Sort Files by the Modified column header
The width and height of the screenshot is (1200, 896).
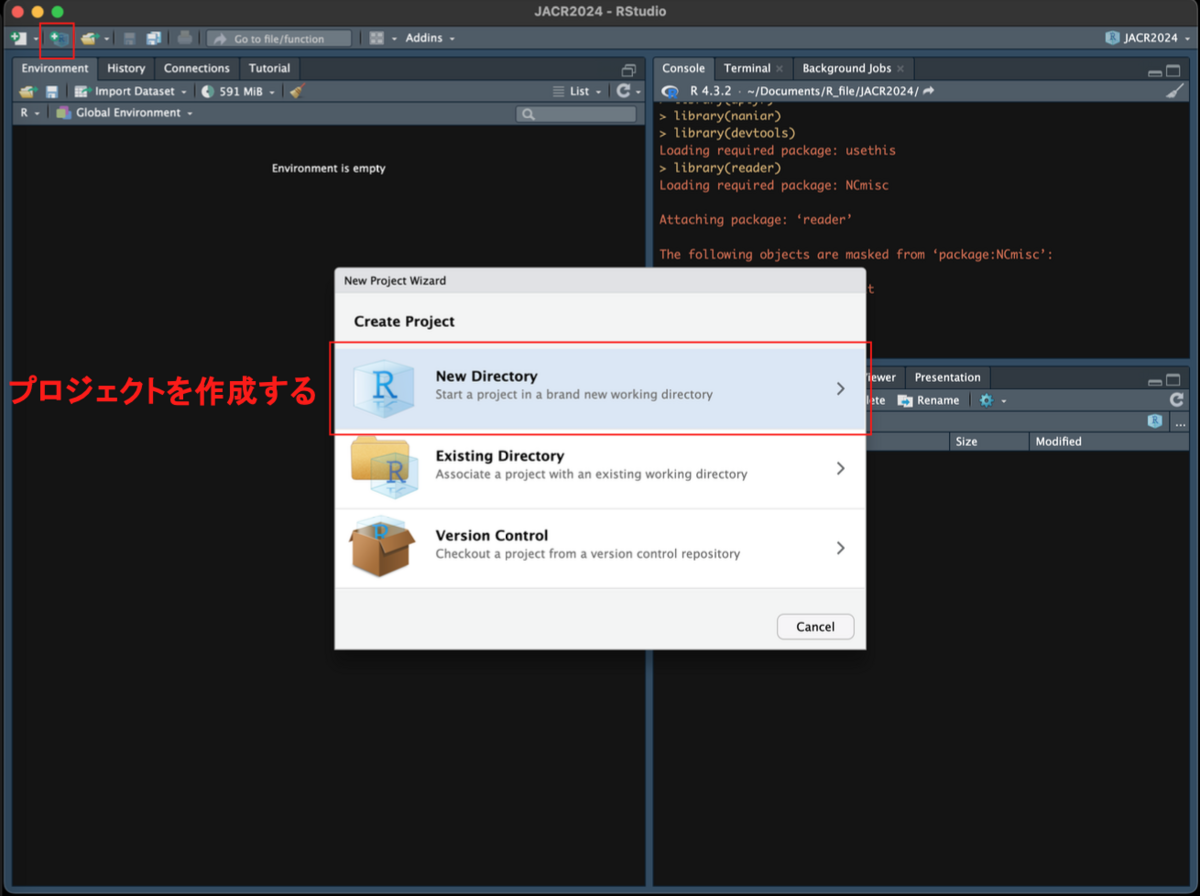point(1108,441)
